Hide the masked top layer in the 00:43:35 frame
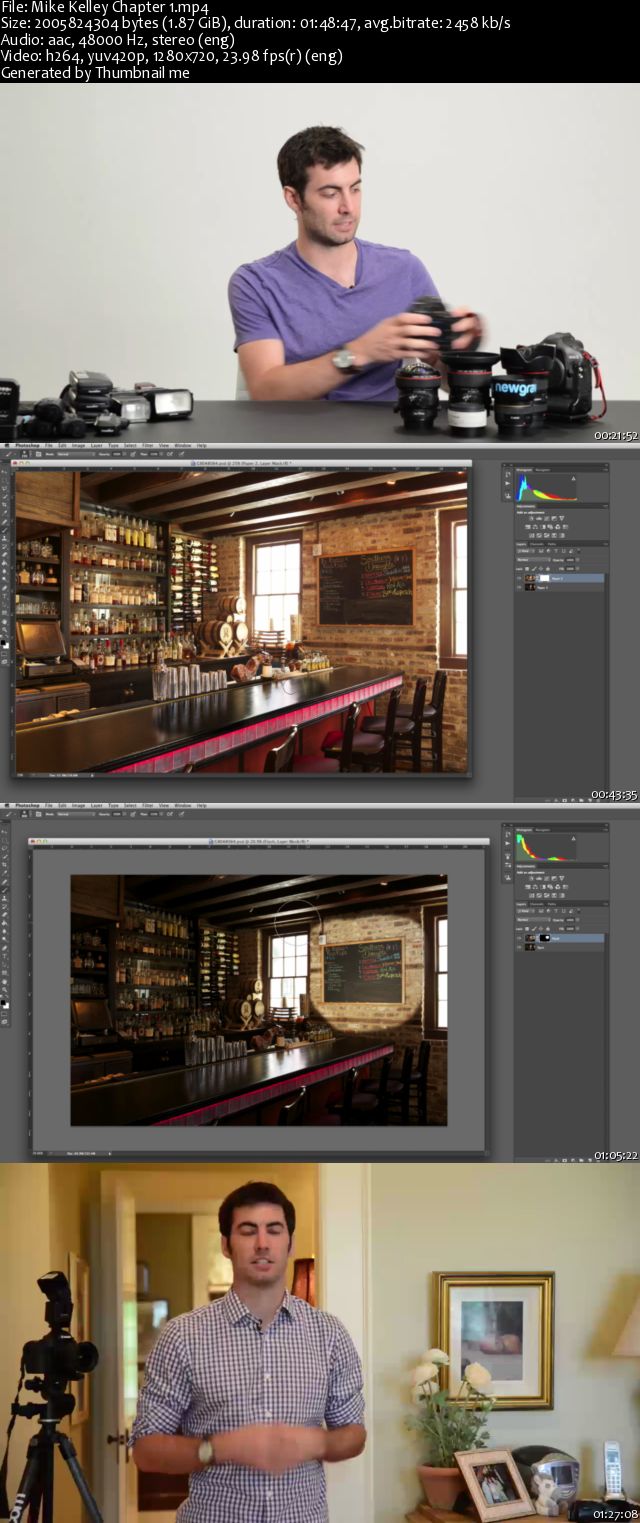Viewport: 640px width, 1523px height. [x=518, y=578]
